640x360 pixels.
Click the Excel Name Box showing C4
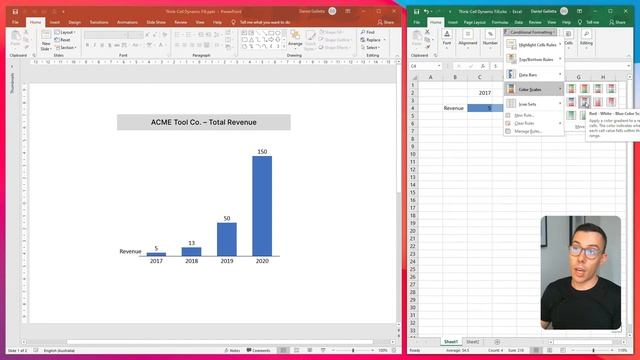click(x=425, y=66)
